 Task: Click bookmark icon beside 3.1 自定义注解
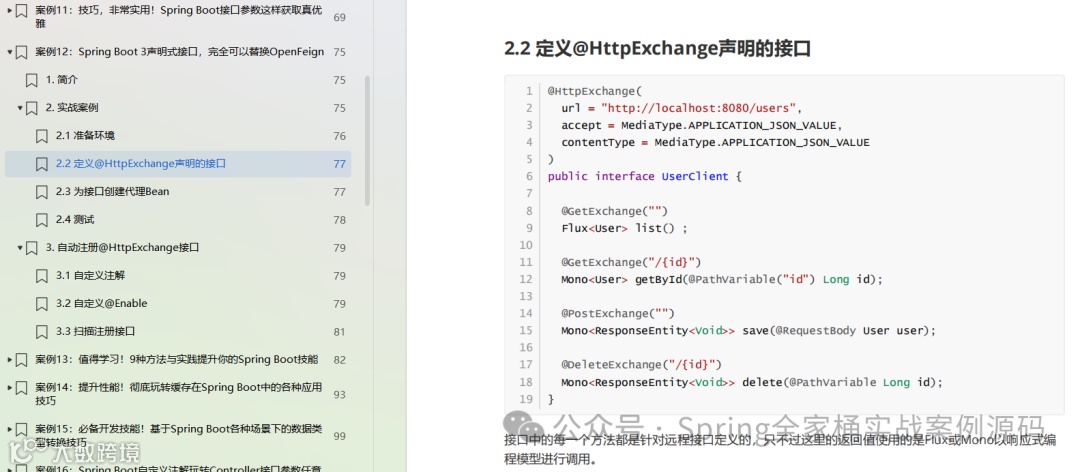[x=42, y=276]
